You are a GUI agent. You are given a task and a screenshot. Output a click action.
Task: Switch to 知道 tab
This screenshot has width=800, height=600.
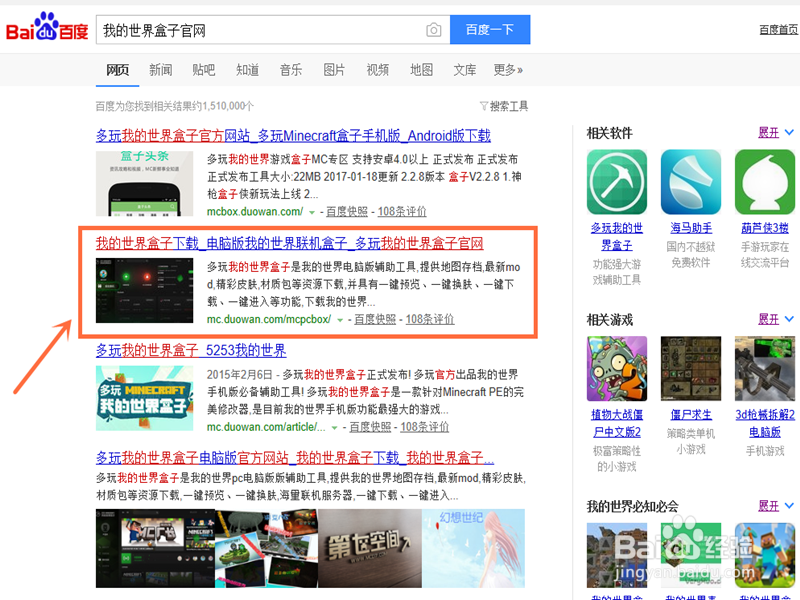pyautogui.click(x=247, y=70)
